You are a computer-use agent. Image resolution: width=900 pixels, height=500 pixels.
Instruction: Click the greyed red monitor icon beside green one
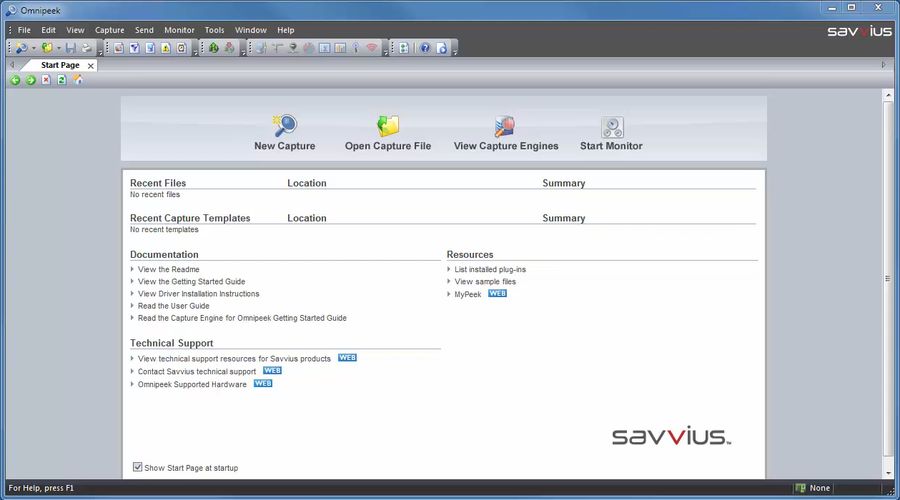230,48
